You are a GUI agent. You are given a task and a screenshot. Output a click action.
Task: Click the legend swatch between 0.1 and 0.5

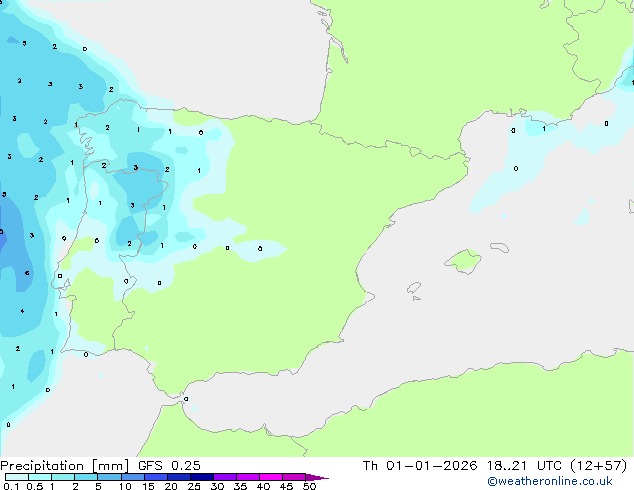click(17, 477)
